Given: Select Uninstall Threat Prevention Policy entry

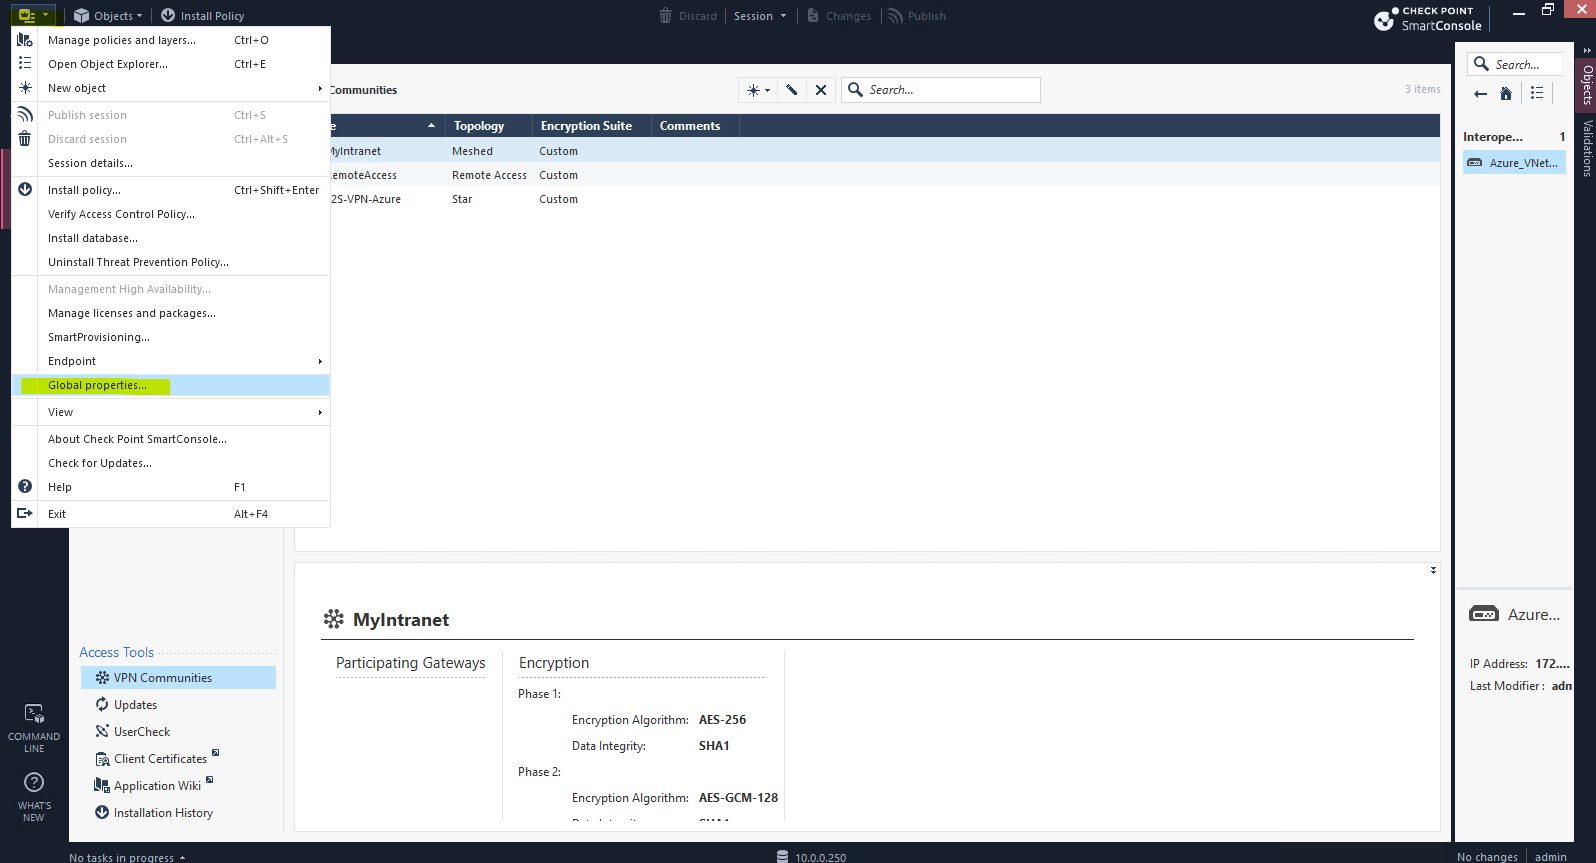Looking at the screenshot, I should pyautogui.click(x=171, y=262).
